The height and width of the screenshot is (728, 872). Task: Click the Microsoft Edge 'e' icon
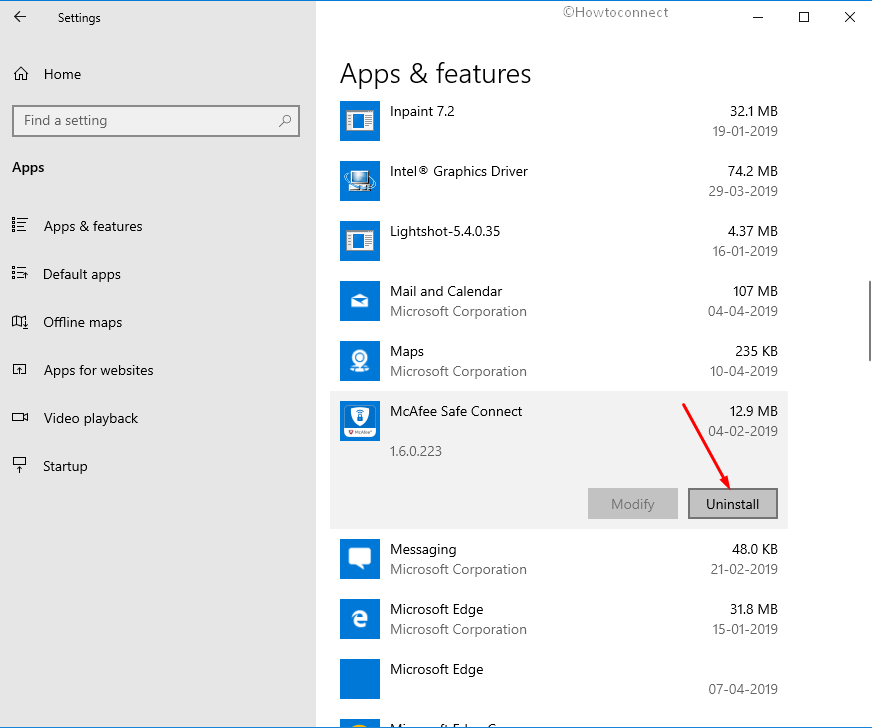click(360, 619)
